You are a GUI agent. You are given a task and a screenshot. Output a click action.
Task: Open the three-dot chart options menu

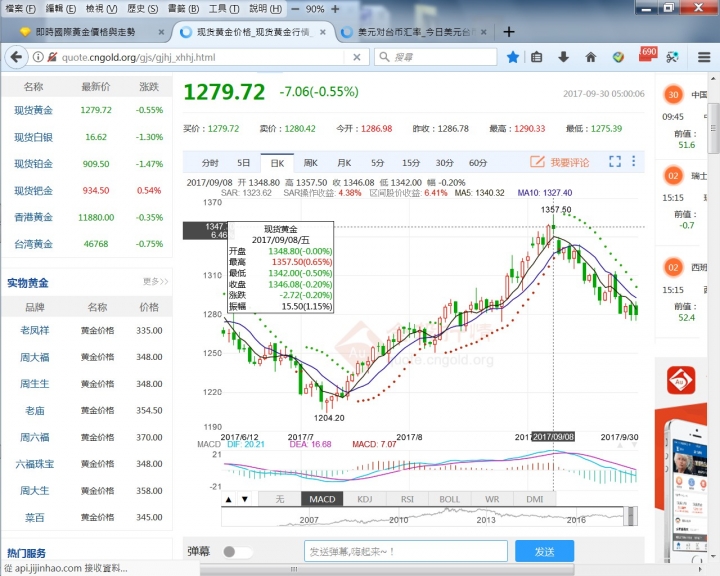634,162
